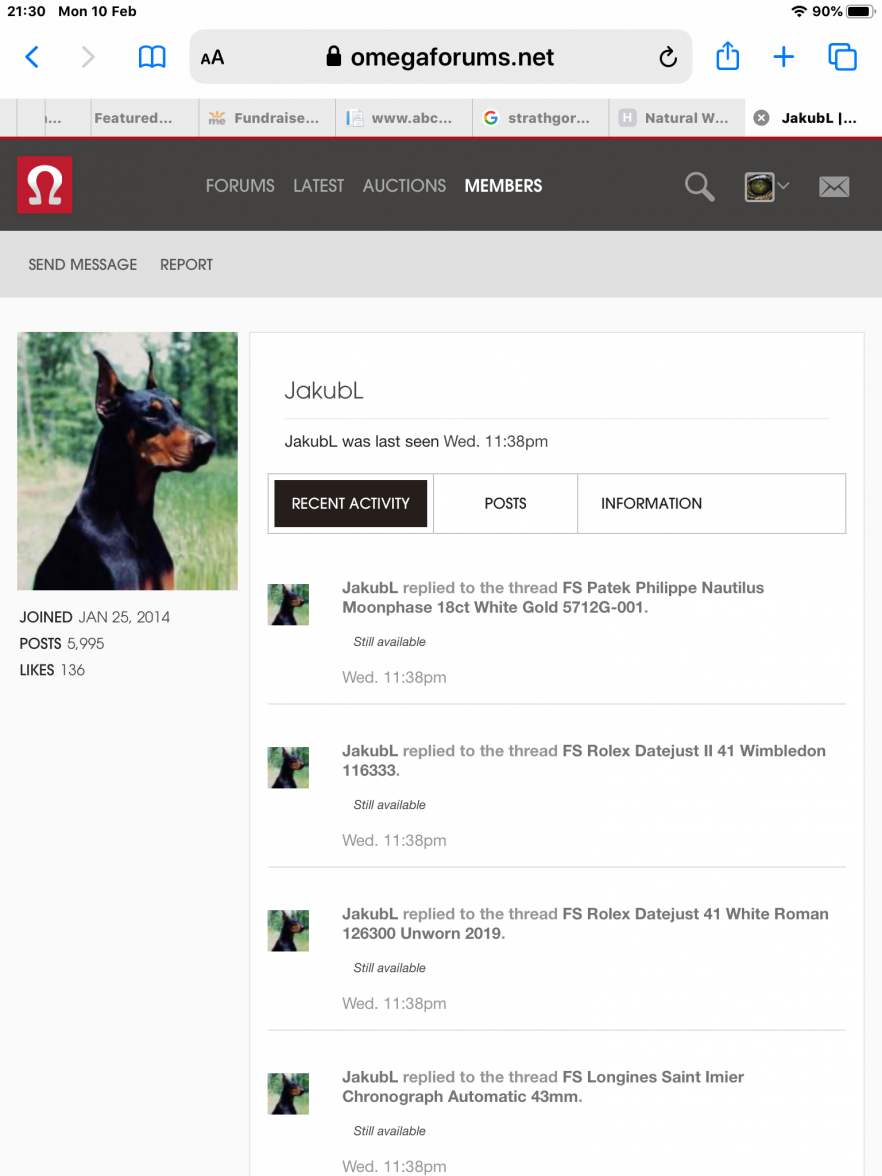Open Rolex Datejust II 41 Wimbledon thread
Viewport: 882px width, 1176px height.
[584, 760]
